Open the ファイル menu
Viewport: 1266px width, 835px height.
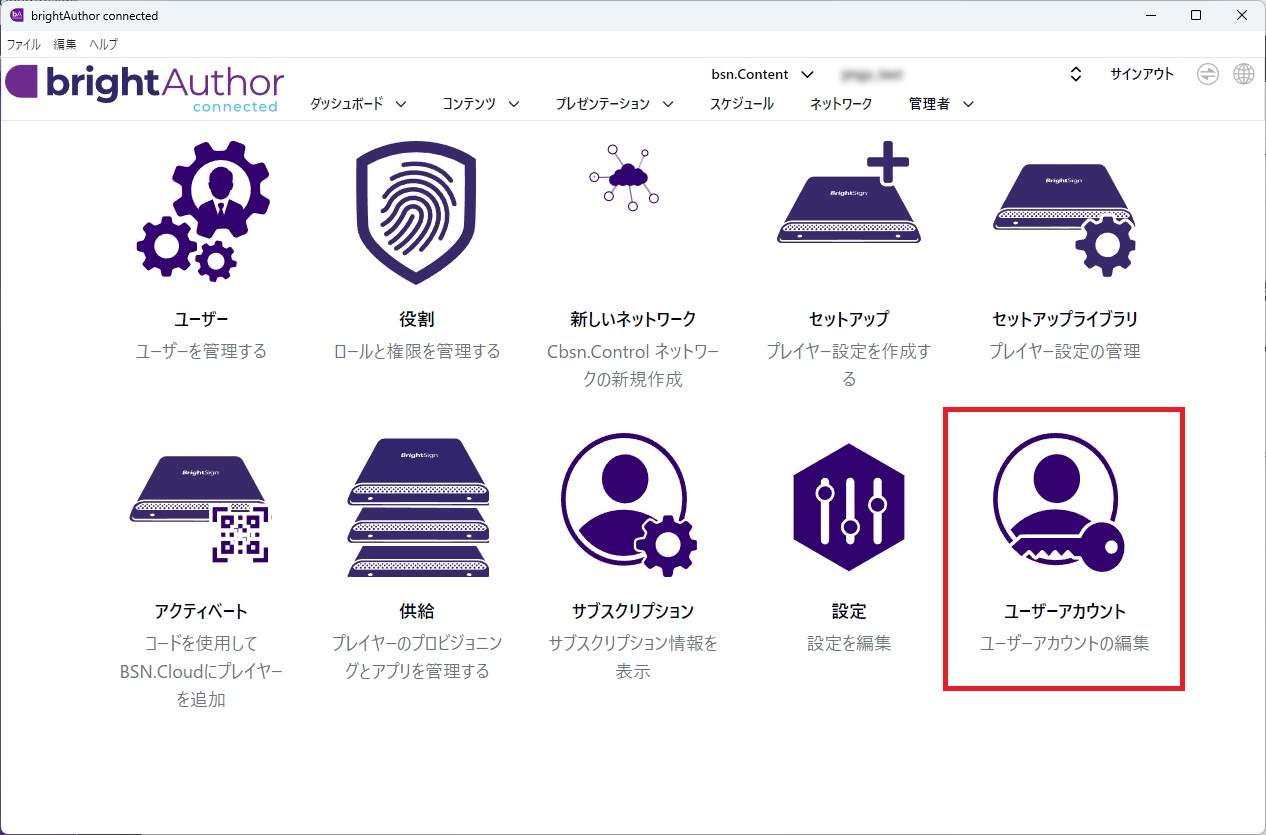24,44
